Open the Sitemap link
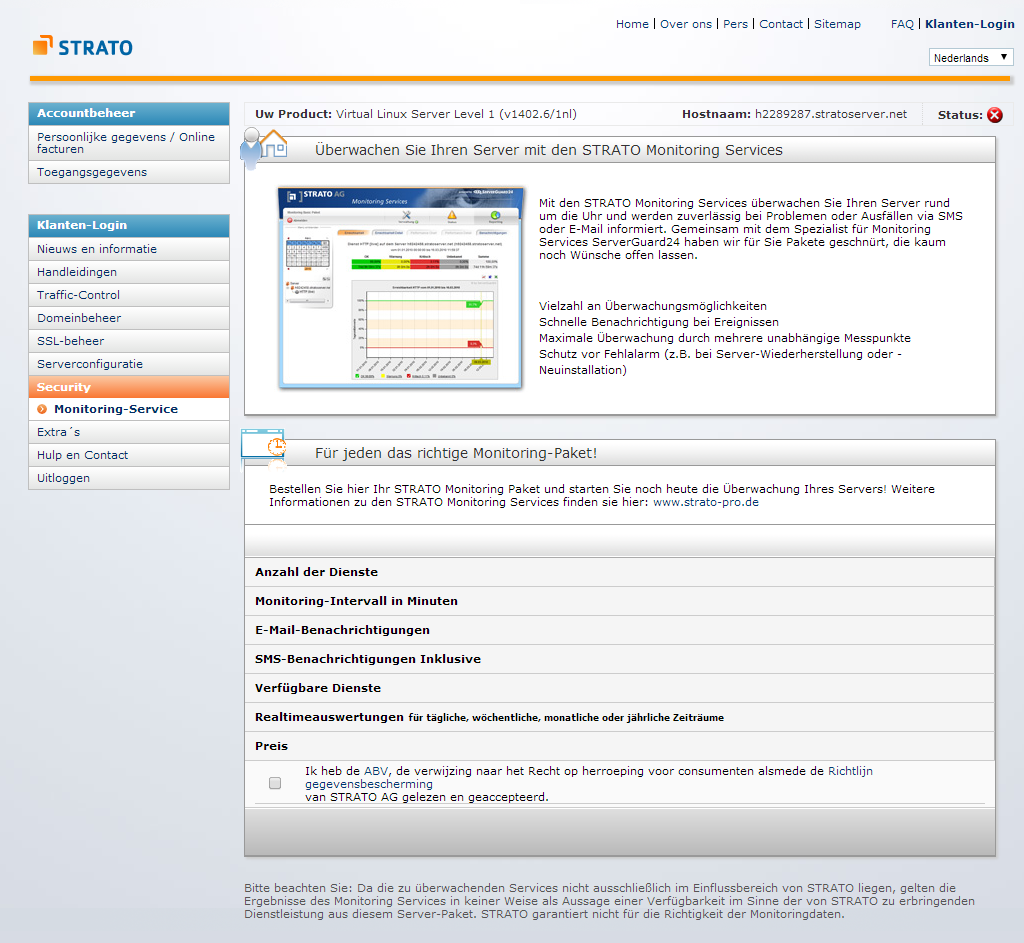Screen dimensions: 1024x943 pos(837,24)
